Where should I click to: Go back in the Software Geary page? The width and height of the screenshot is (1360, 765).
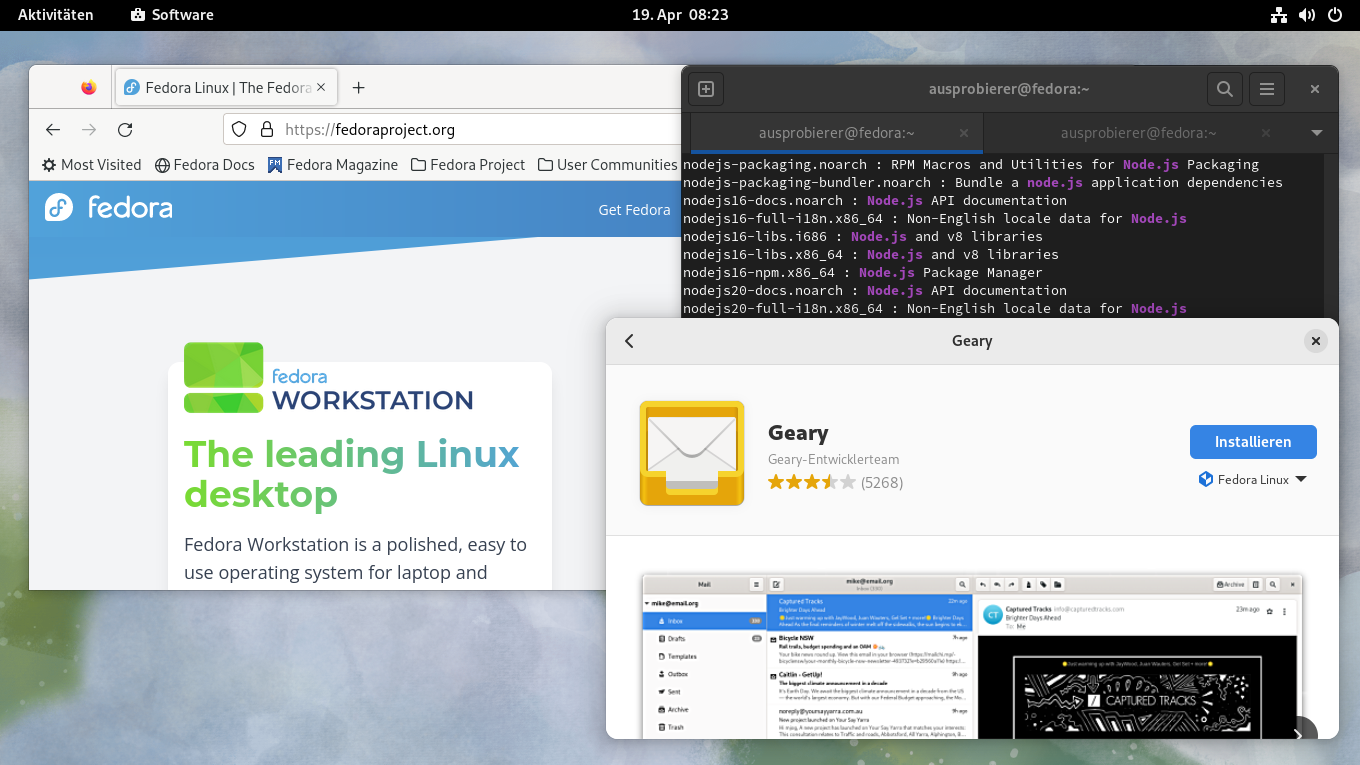(629, 341)
